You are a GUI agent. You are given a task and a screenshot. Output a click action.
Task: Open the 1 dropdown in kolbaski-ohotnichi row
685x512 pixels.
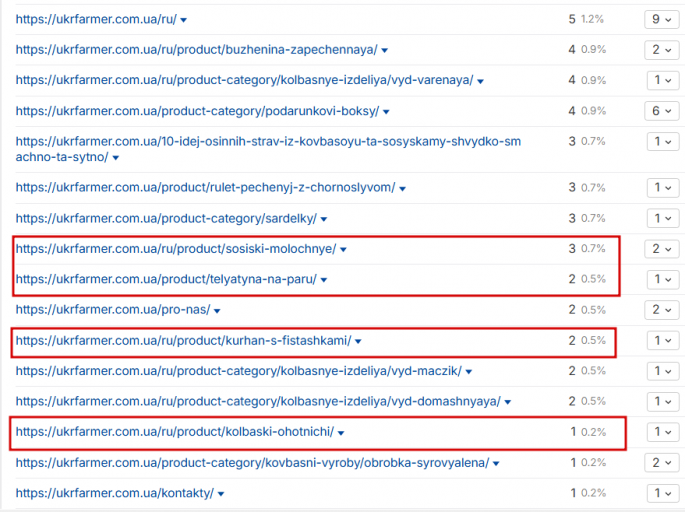tap(663, 432)
